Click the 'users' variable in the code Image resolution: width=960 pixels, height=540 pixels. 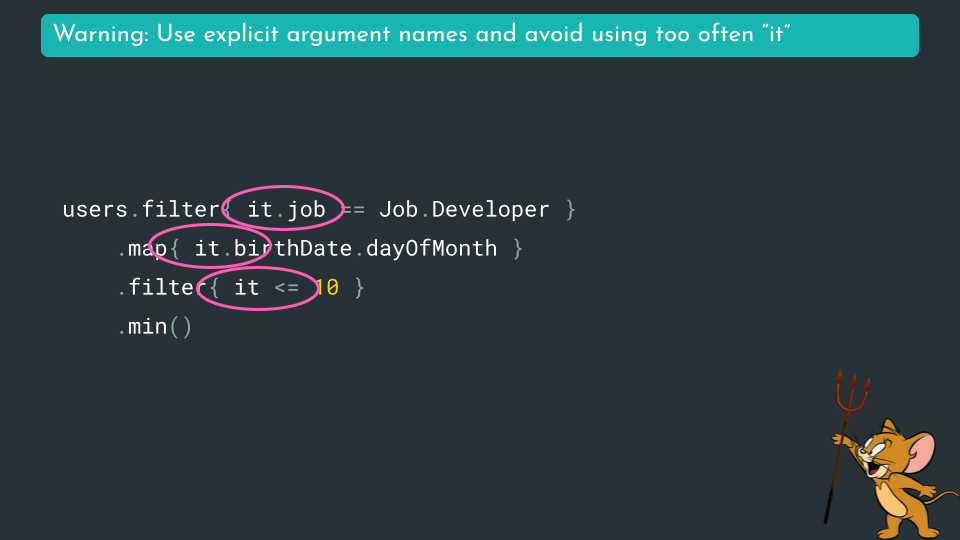pyautogui.click(x=95, y=210)
